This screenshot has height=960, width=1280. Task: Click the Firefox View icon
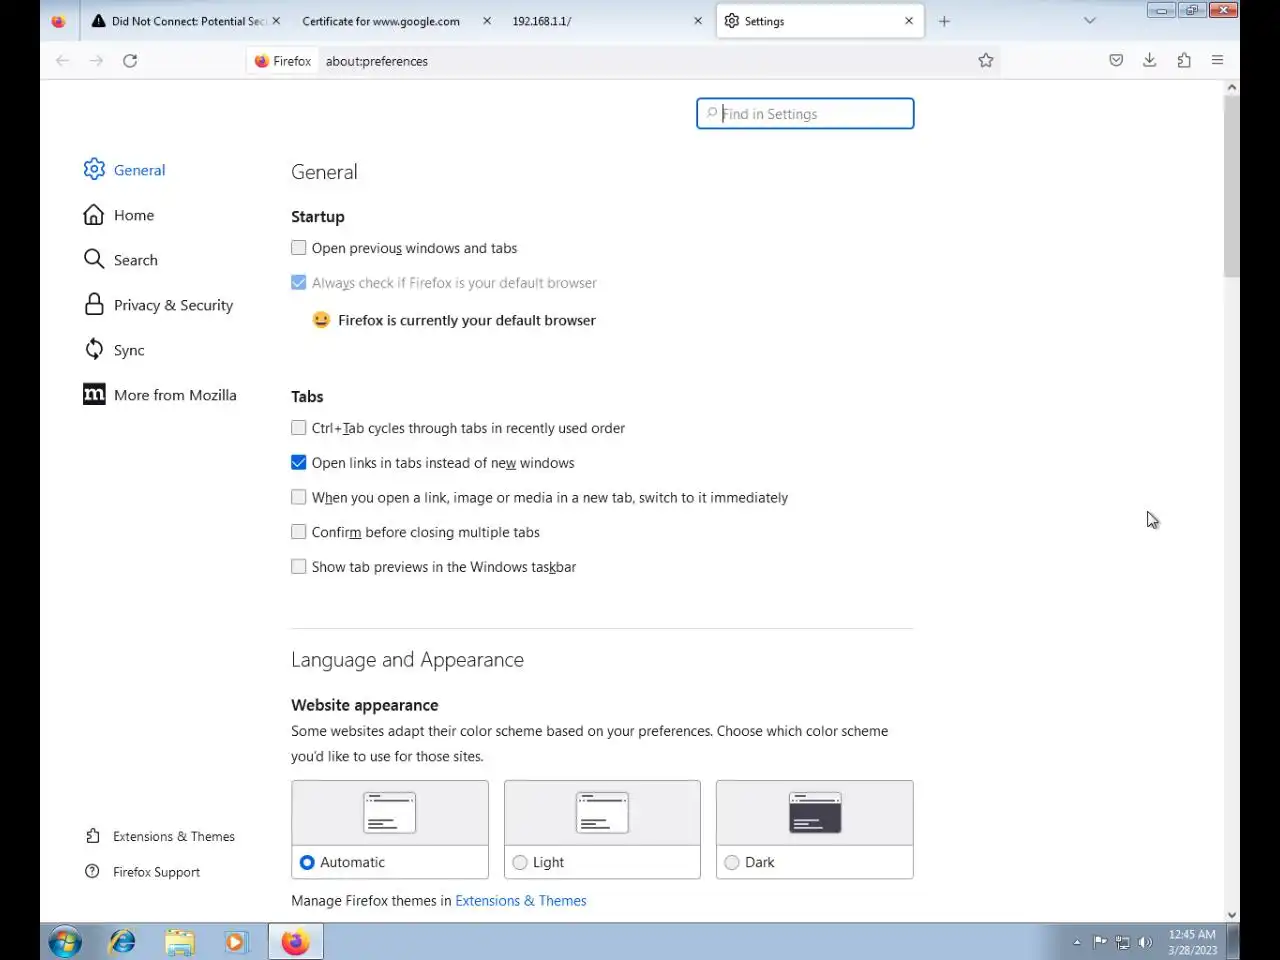(58, 21)
